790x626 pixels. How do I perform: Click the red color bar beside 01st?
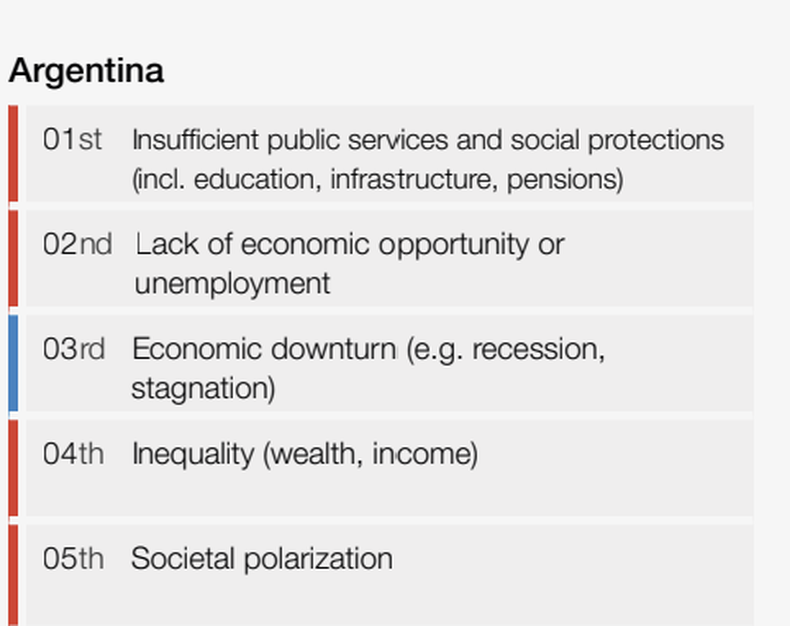[x=14, y=154]
